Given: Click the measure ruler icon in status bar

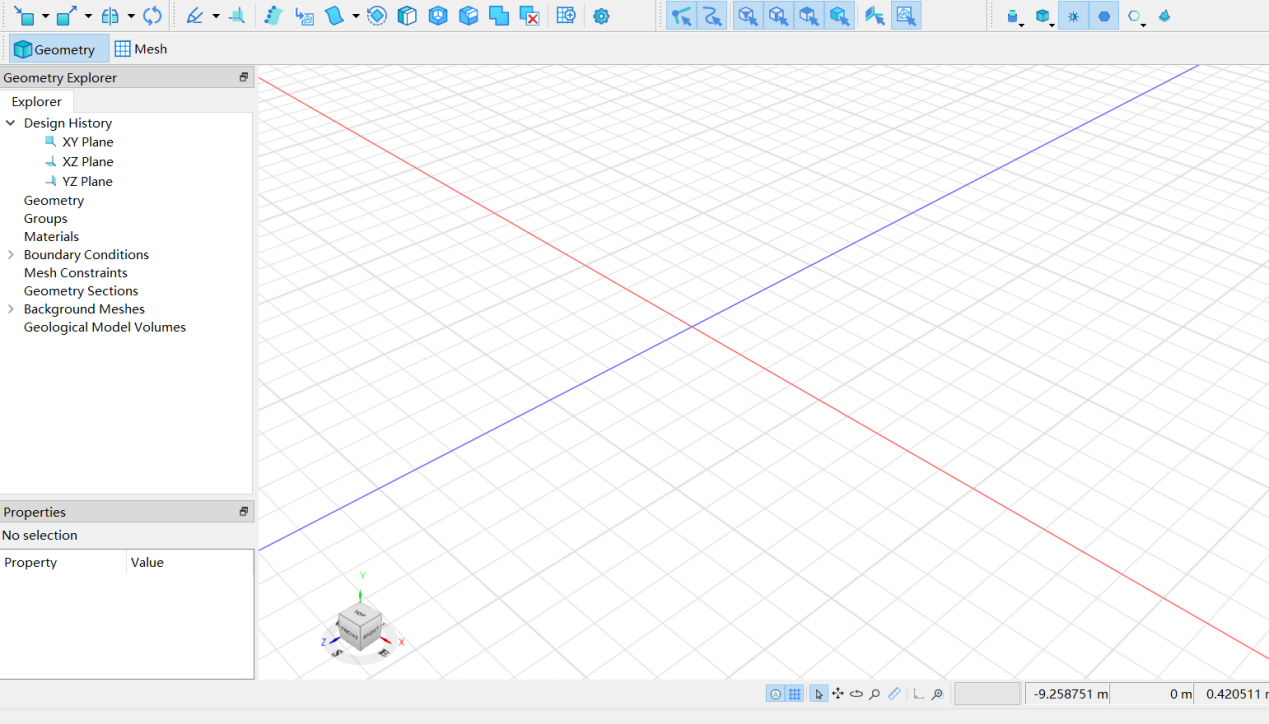Looking at the screenshot, I should (x=894, y=694).
